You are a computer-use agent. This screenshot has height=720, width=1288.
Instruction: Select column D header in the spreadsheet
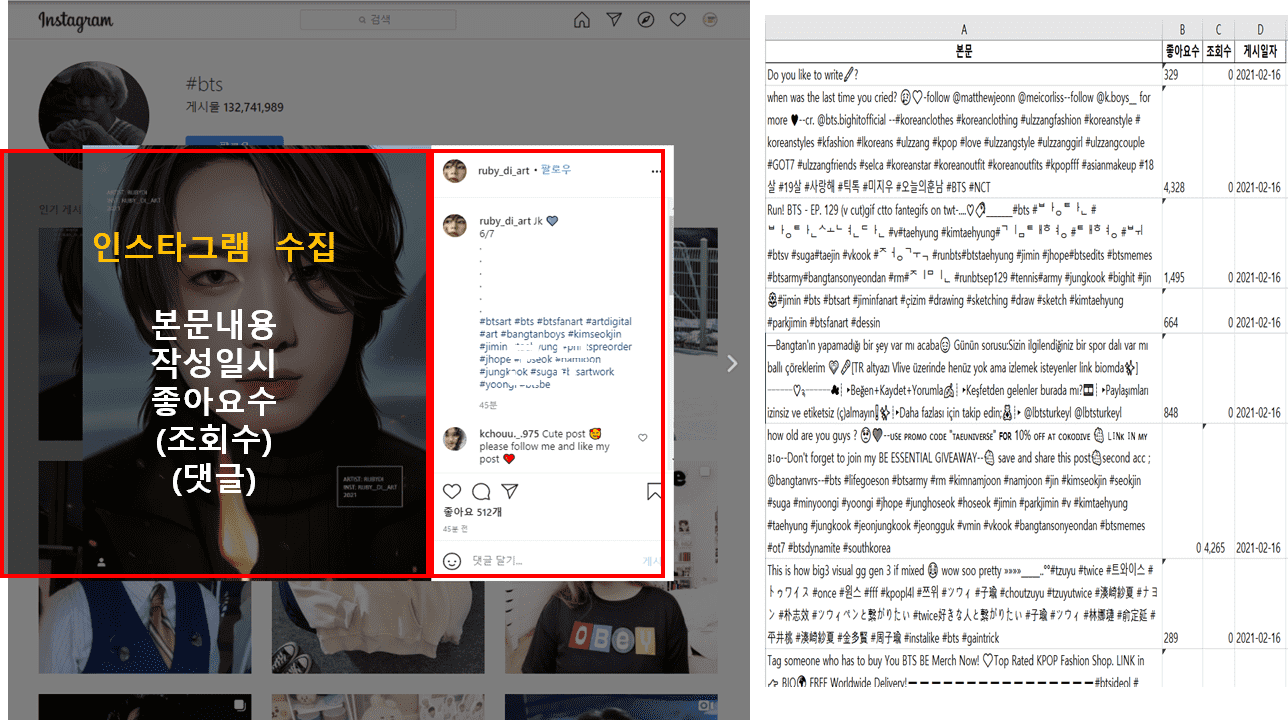[1260, 31]
